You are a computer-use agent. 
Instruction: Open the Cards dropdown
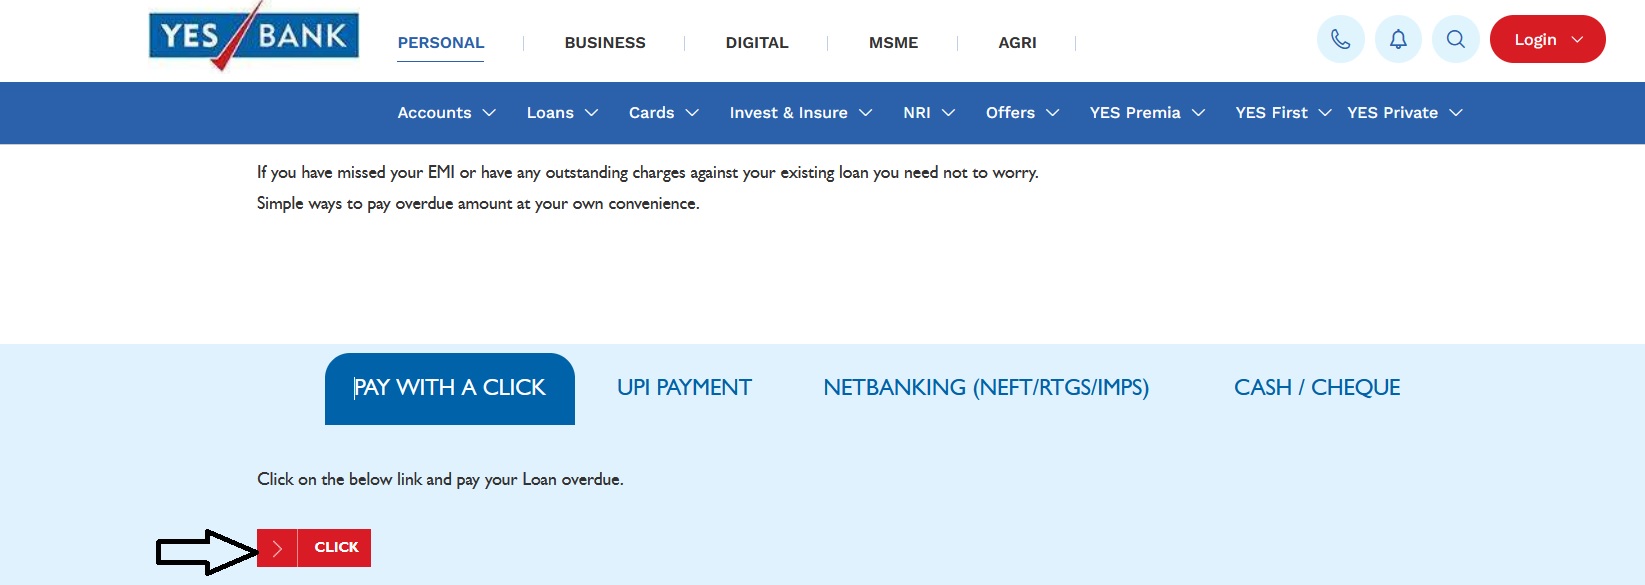pyautogui.click(x=663, y=113)
